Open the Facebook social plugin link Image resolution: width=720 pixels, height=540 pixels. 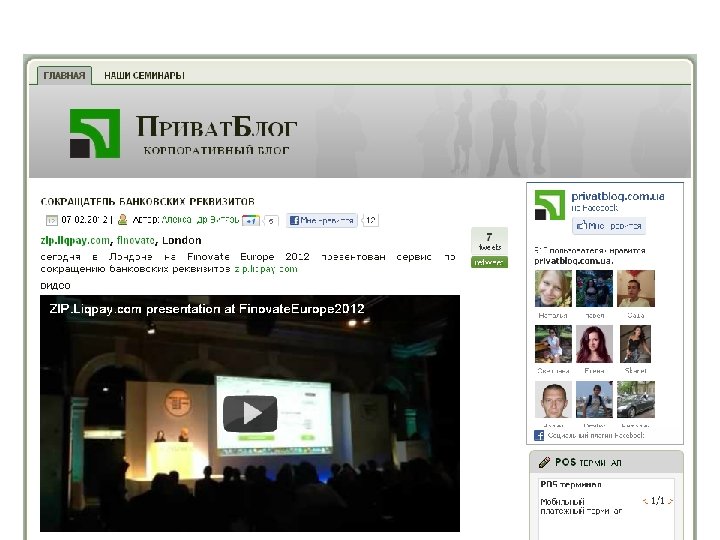(596, 435)
